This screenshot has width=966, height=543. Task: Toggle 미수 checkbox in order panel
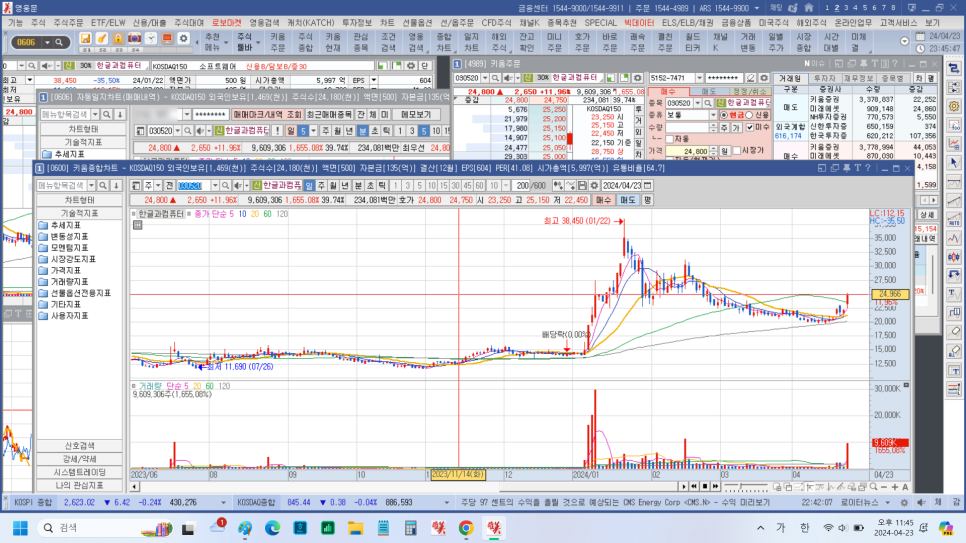coord(750,128)
